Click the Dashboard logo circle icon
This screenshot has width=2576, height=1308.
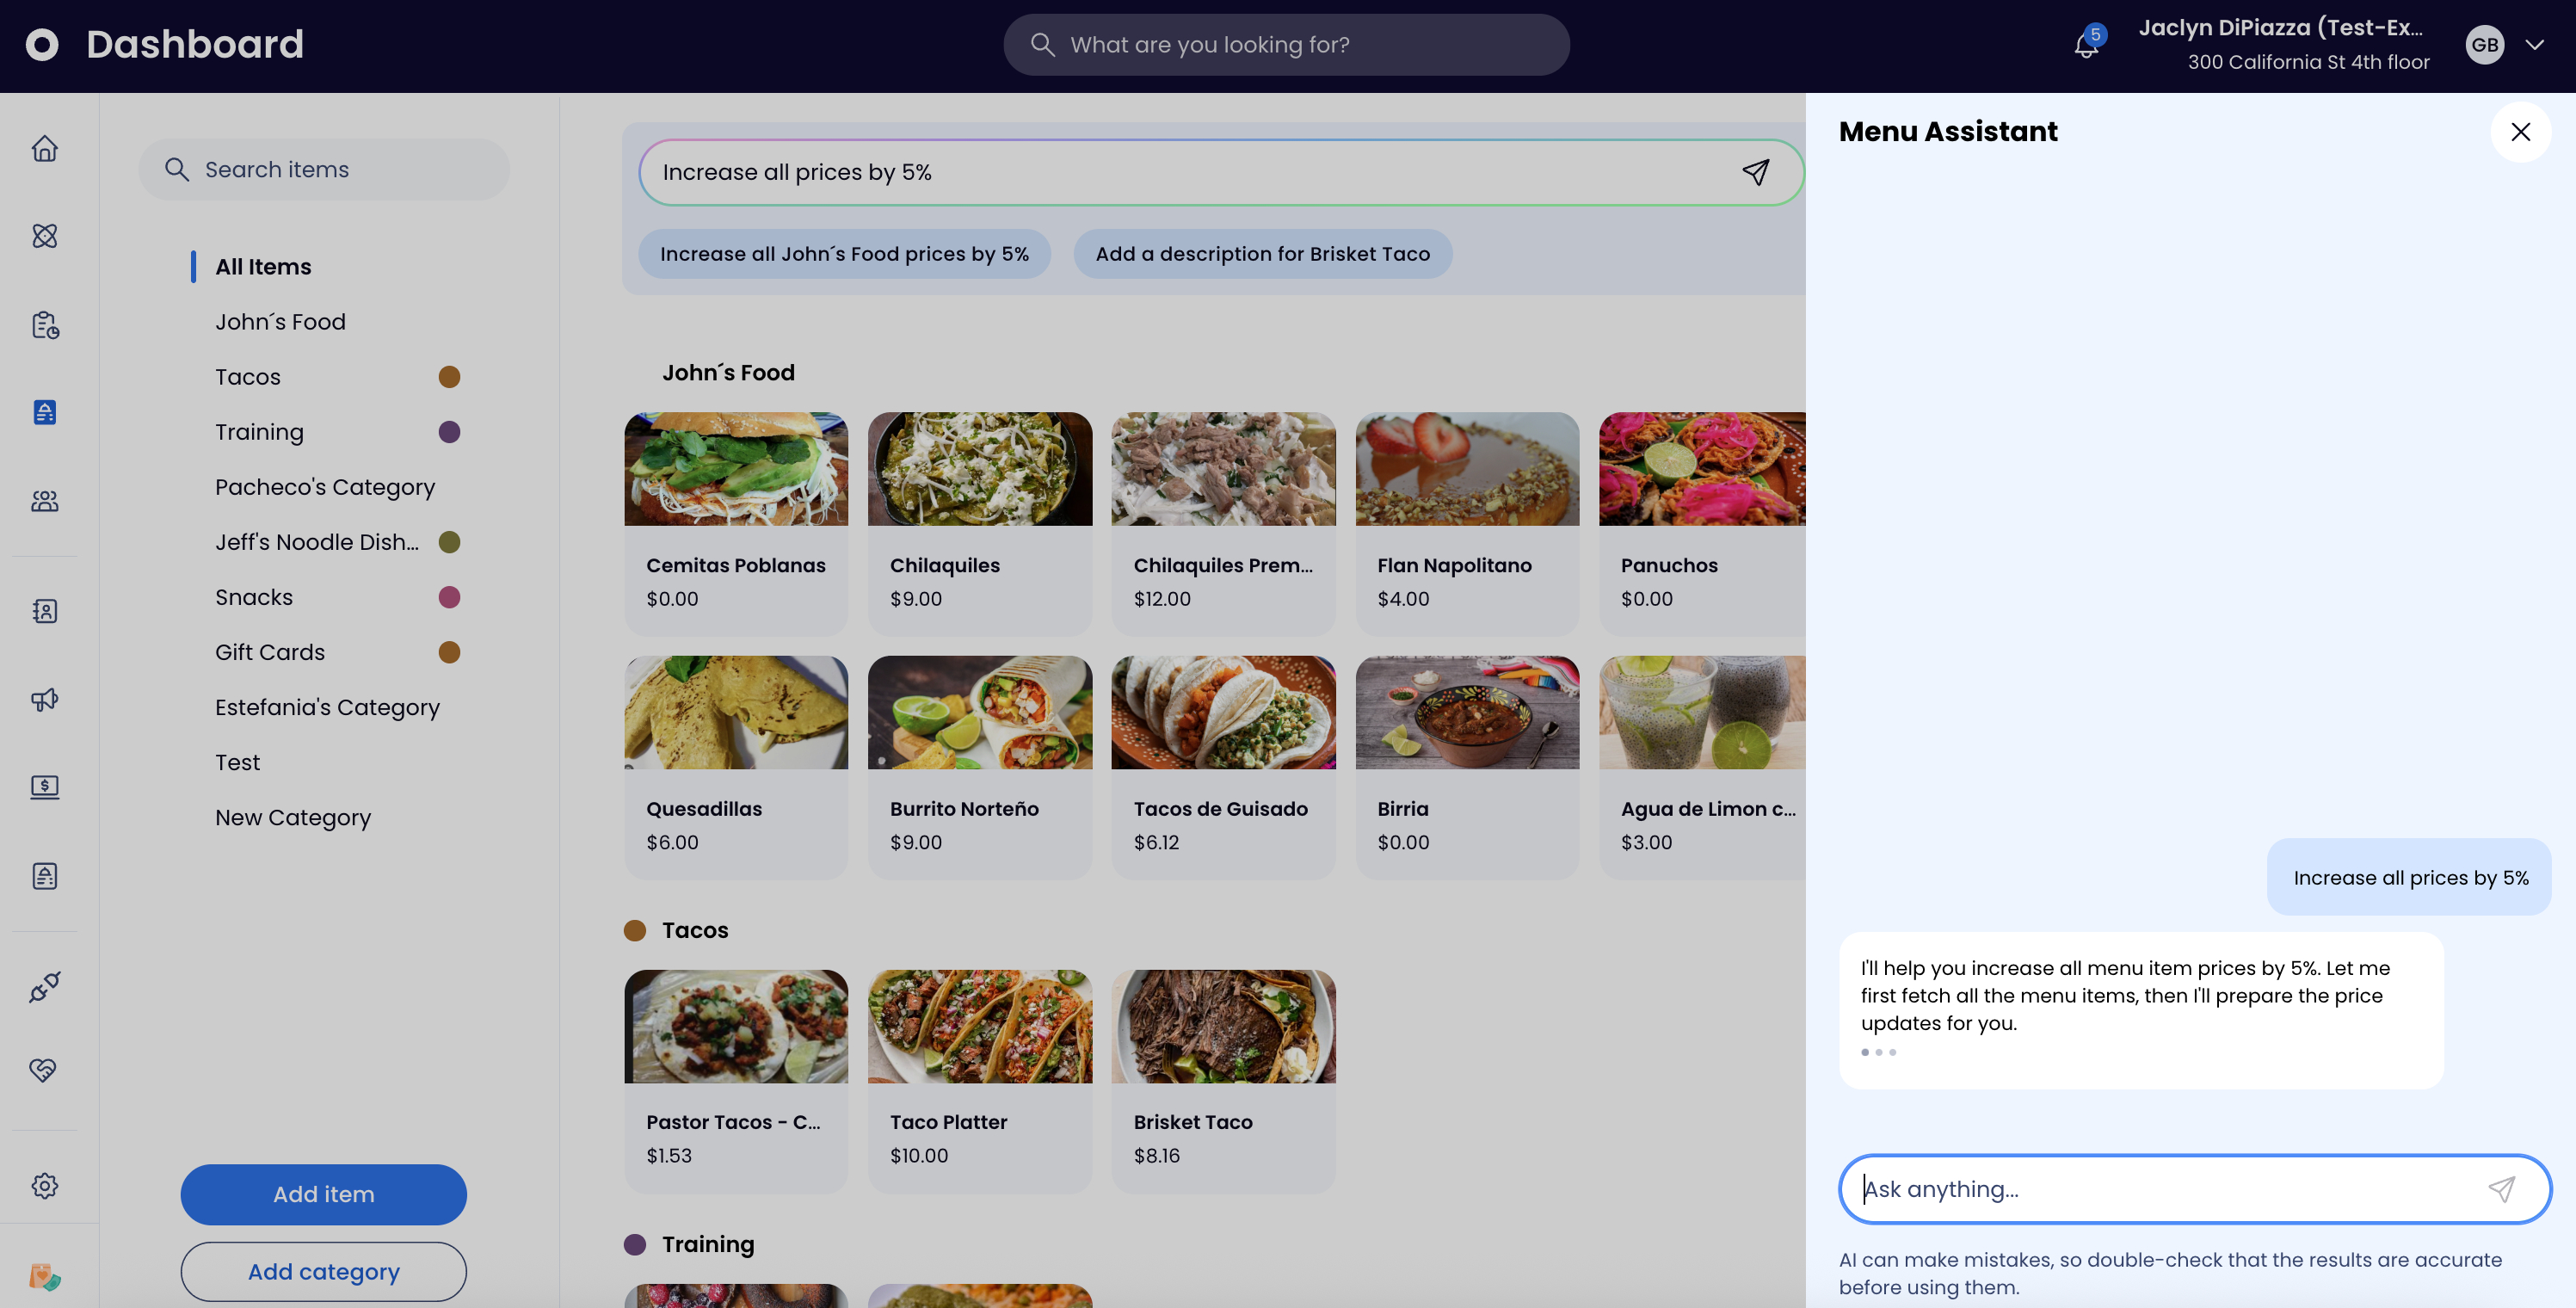point(42,44)
